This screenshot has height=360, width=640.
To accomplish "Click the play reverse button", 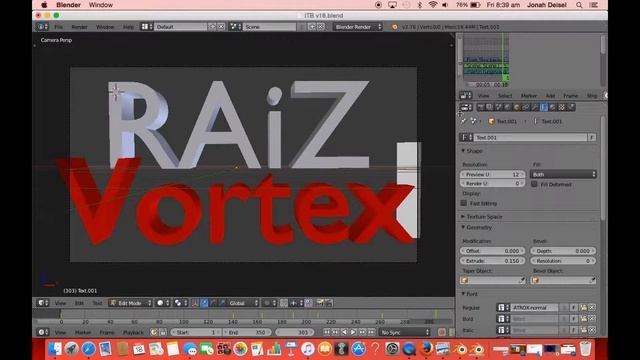I will coord(344,332).
